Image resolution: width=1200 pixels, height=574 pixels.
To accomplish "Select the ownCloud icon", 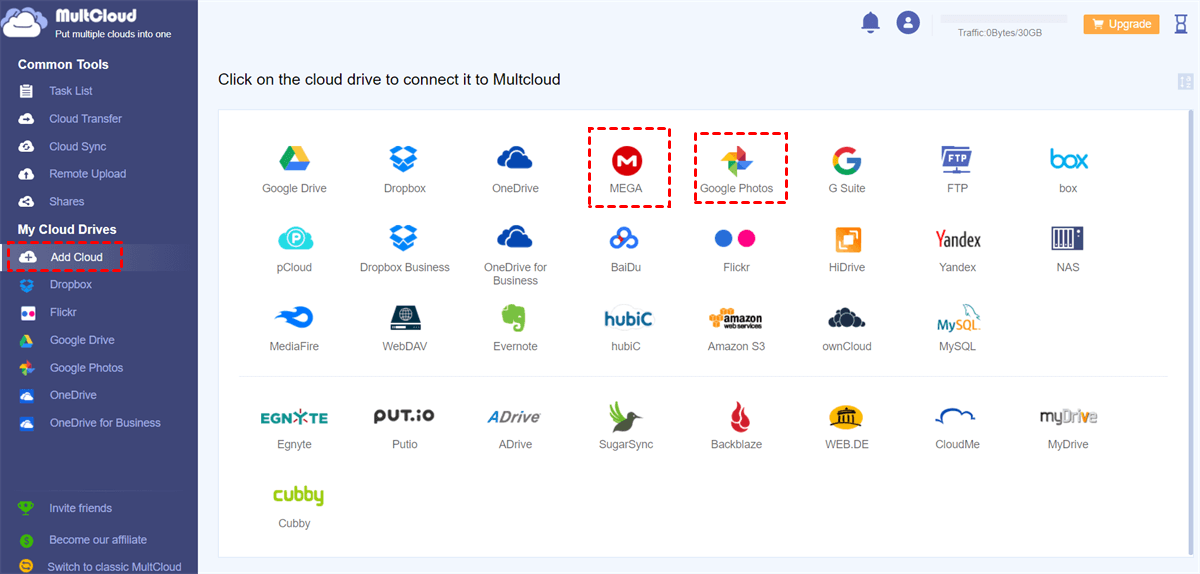I will [x=847, y=328].
